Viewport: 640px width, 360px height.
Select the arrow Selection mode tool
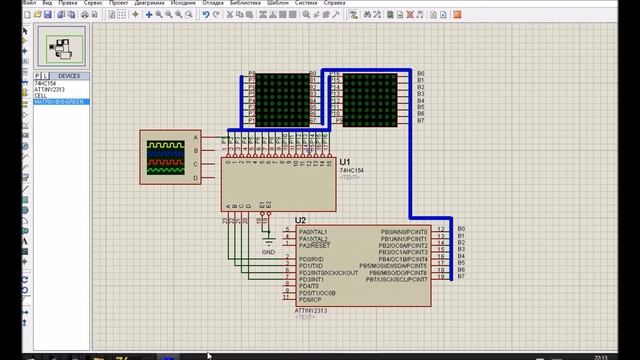tap(25, 31)
